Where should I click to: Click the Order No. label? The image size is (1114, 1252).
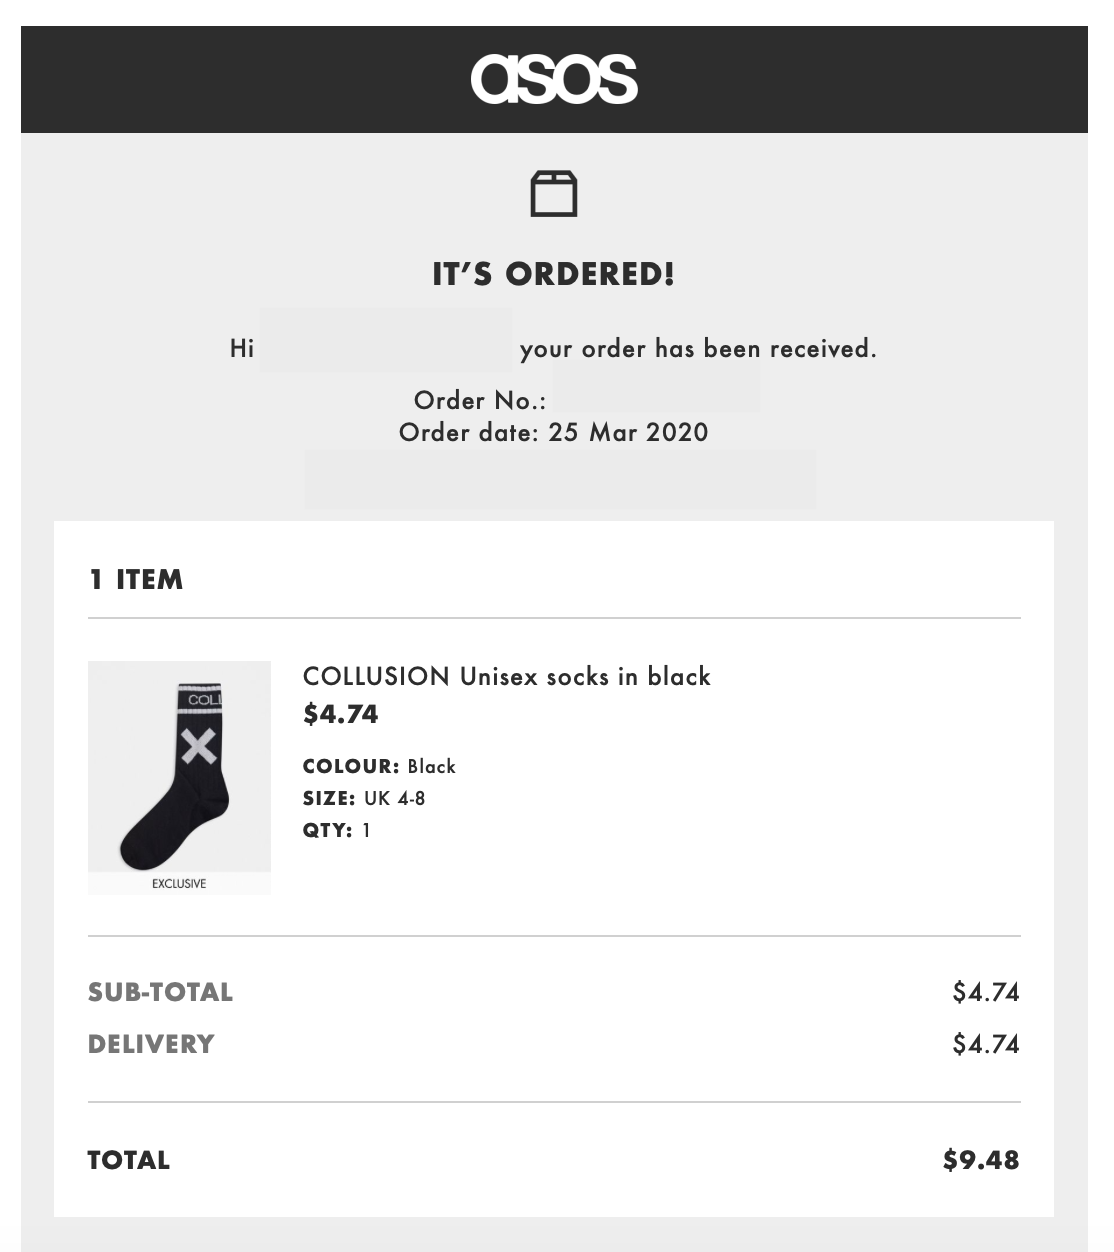pyautogui.click(x=480, y=401)
